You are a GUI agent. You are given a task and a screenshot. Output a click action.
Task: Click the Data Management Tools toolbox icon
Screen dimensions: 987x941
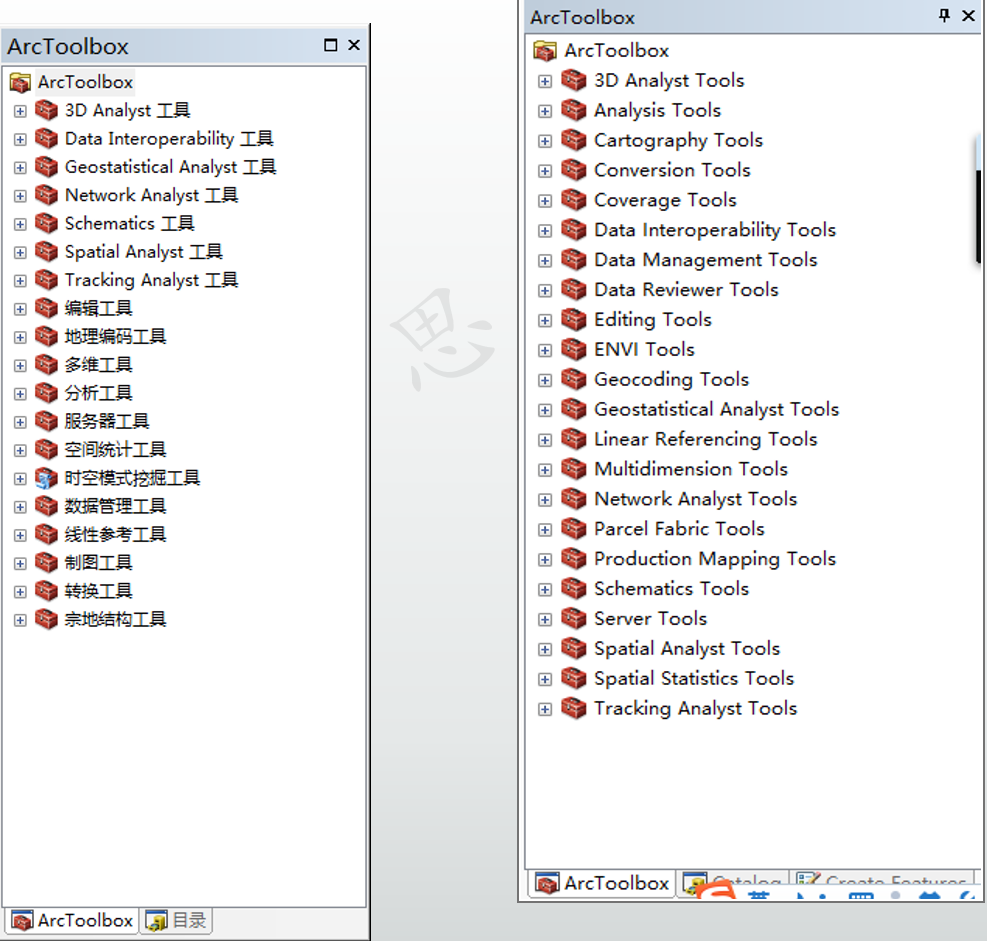pos(573,260)
